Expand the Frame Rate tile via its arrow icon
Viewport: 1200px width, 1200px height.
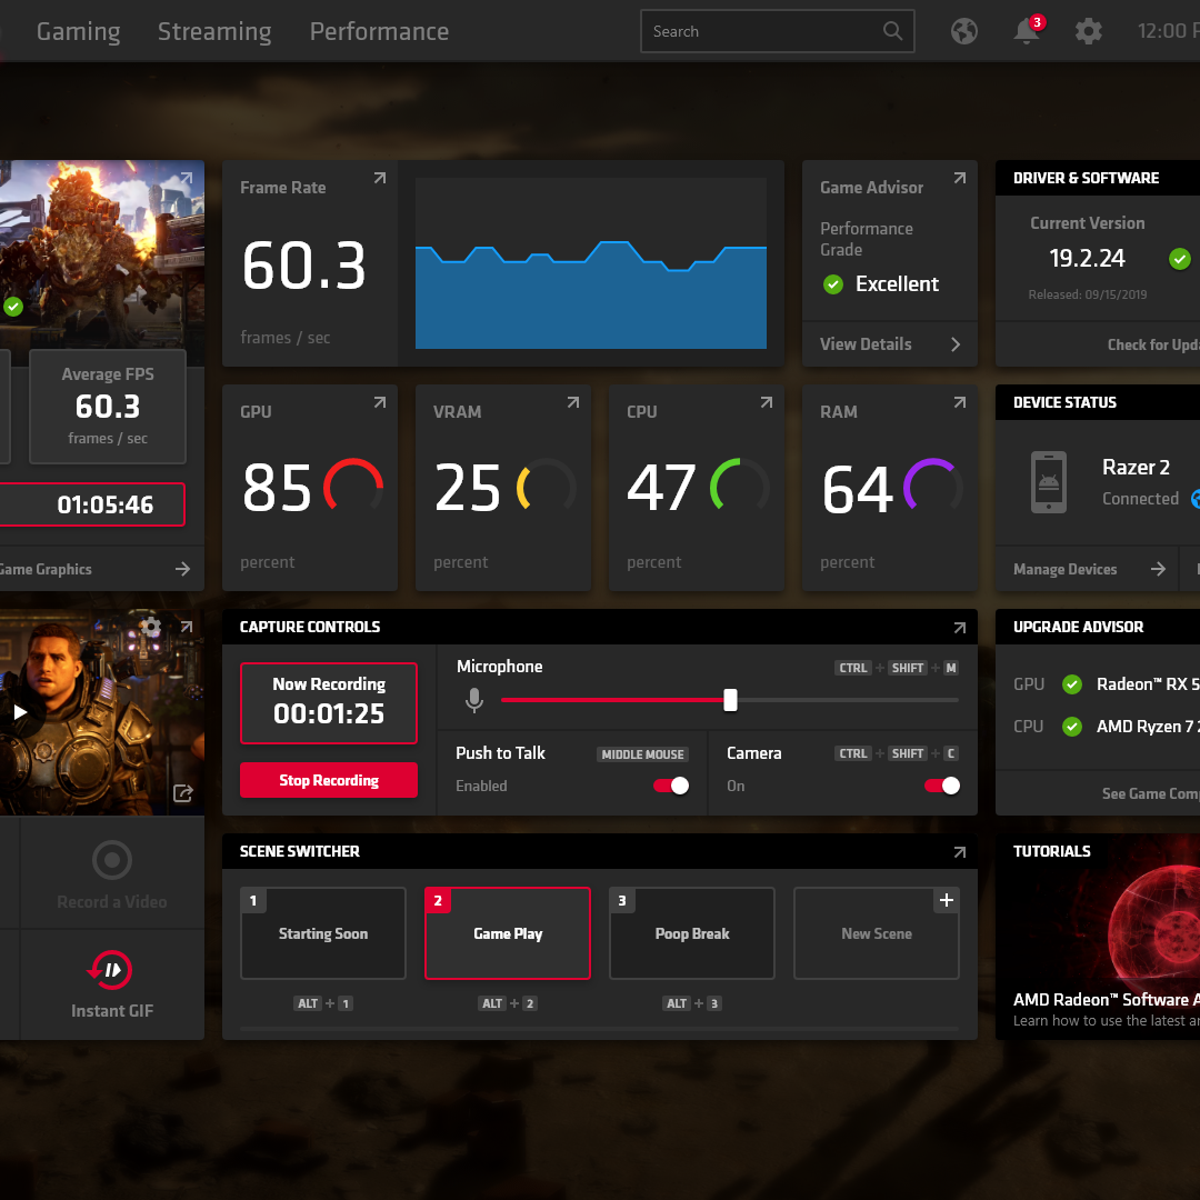379,178
